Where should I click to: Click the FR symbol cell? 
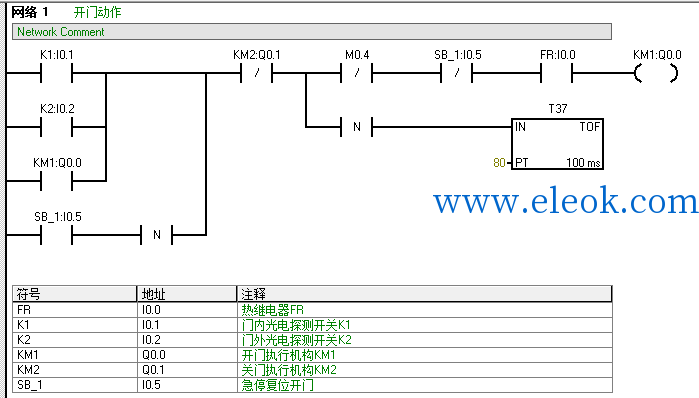click(74, 310)
